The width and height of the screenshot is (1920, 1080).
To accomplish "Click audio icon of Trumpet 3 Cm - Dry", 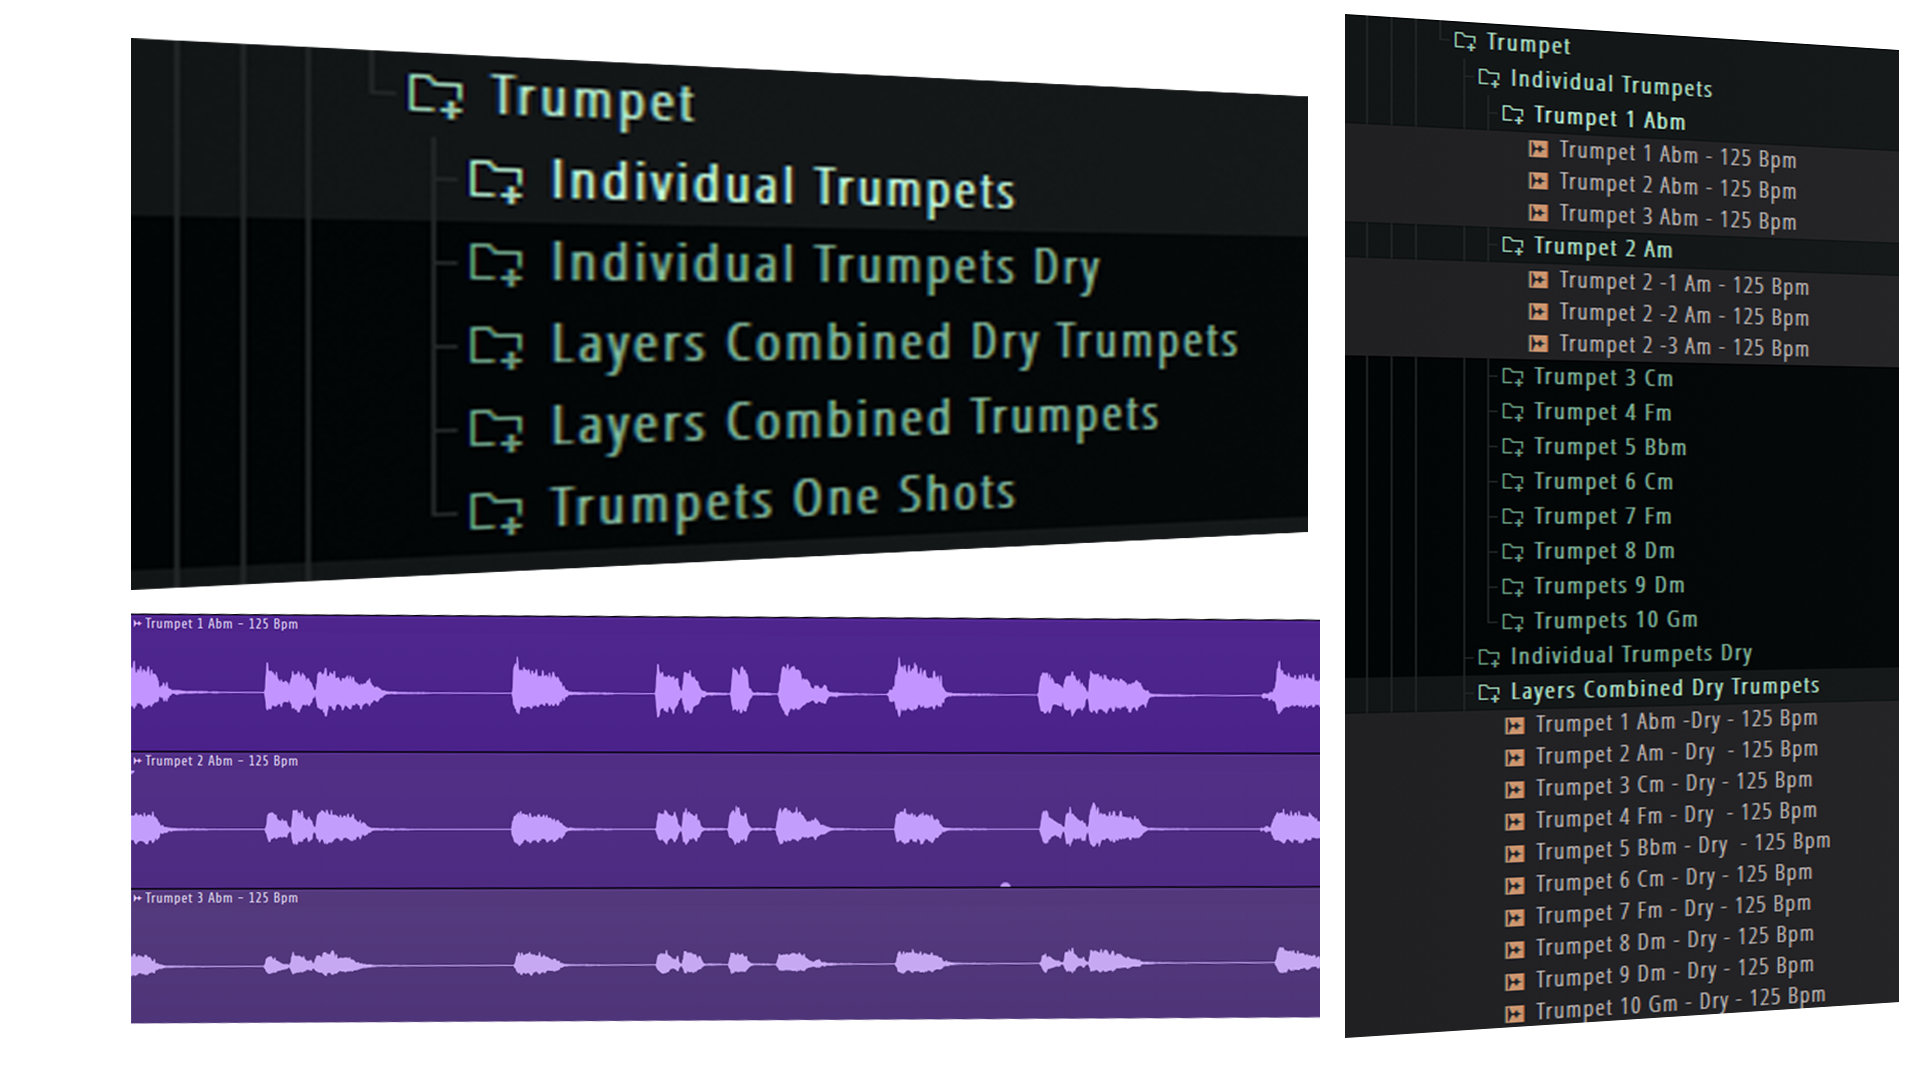I will pyautogui.click(x=1515, y=789).
